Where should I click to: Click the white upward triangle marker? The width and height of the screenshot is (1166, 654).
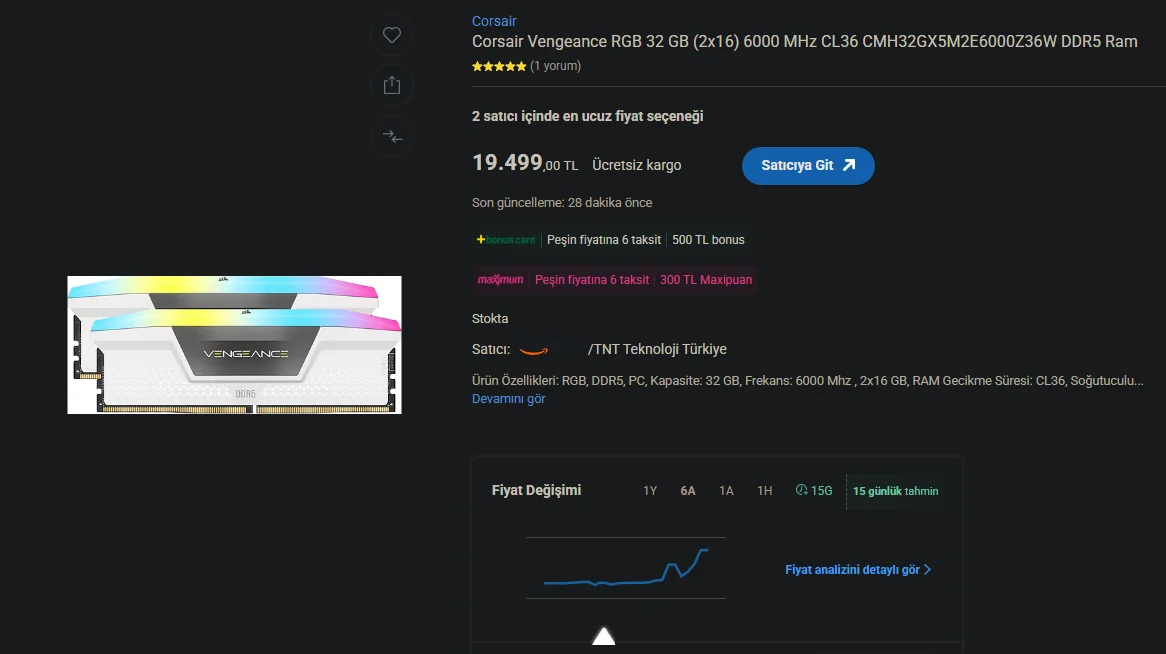pyautogui.click(x=604, y=636)
